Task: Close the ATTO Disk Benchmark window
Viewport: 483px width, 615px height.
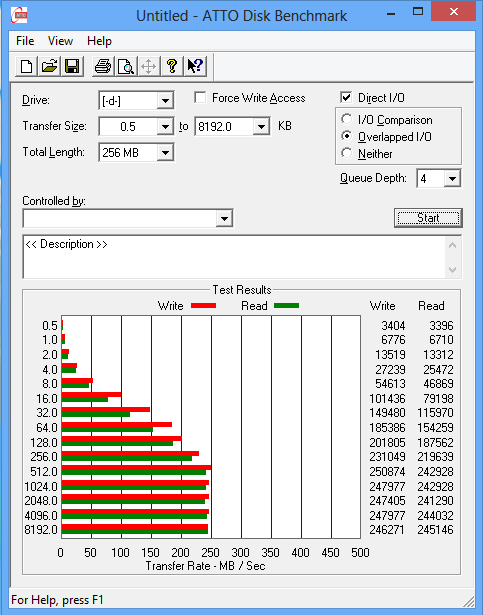Action: point(454,12)
